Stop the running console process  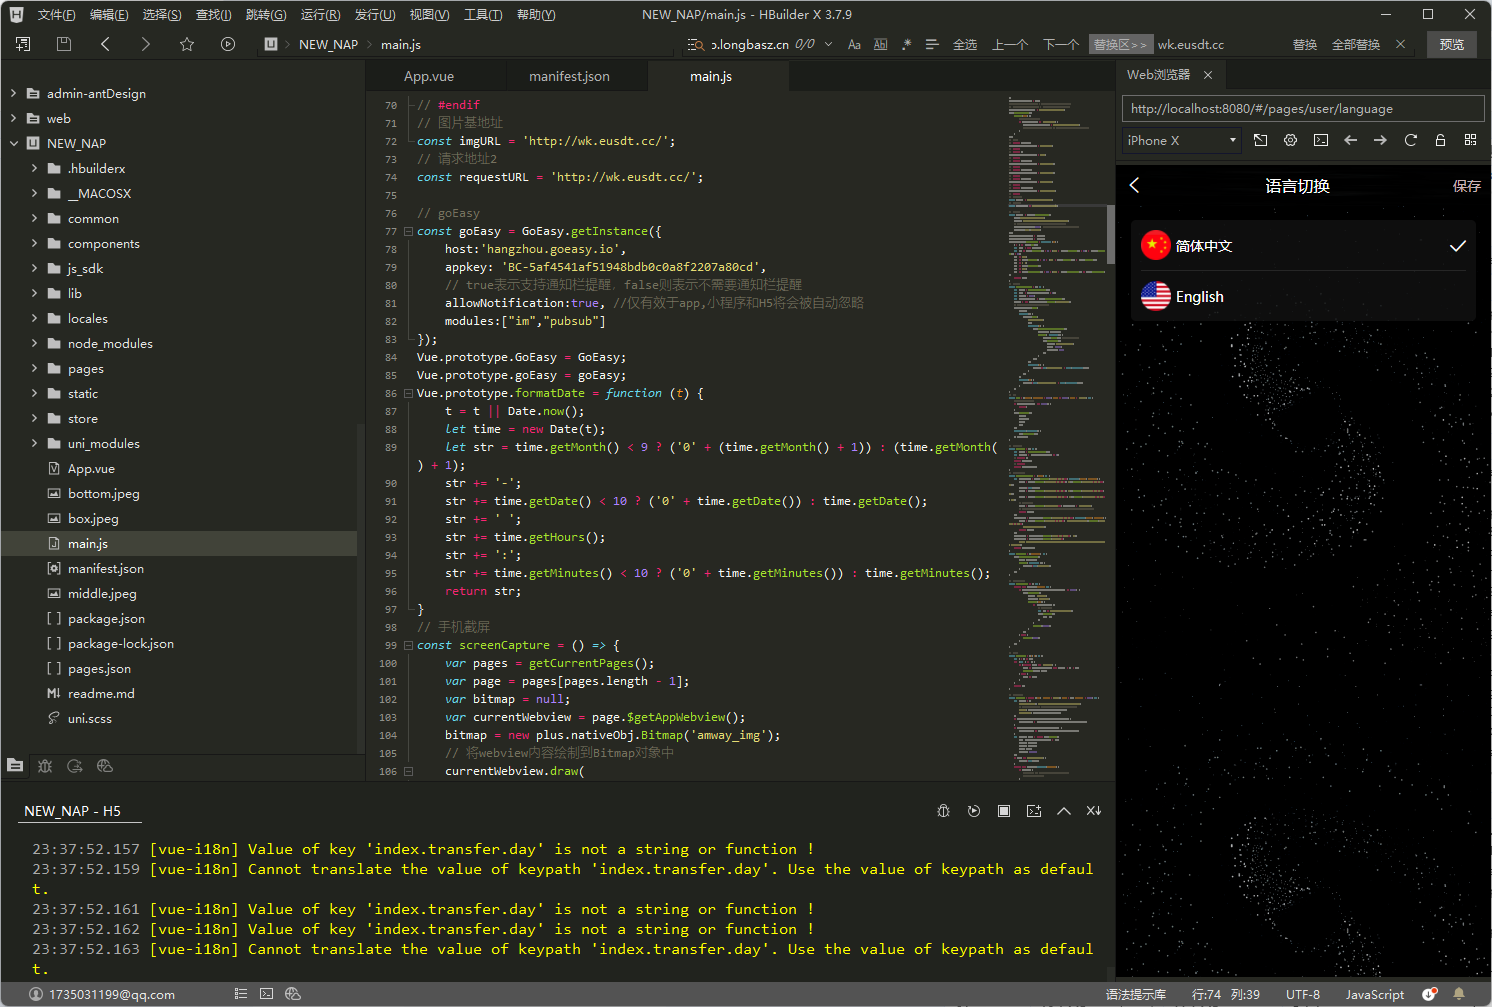tap(1003, 811)
